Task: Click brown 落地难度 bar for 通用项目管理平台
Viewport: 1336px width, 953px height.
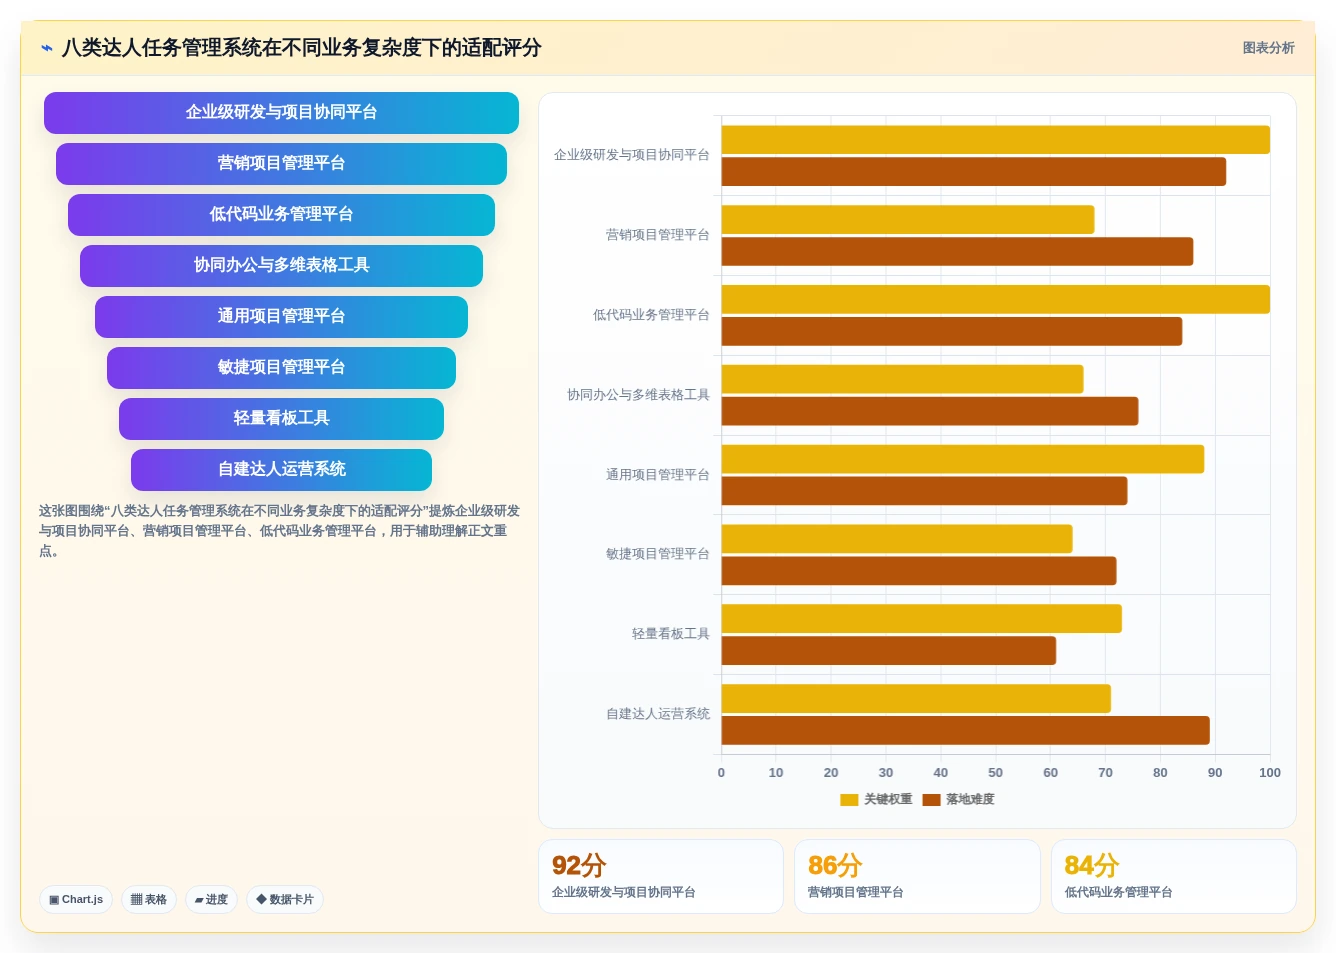Action: 924,491
